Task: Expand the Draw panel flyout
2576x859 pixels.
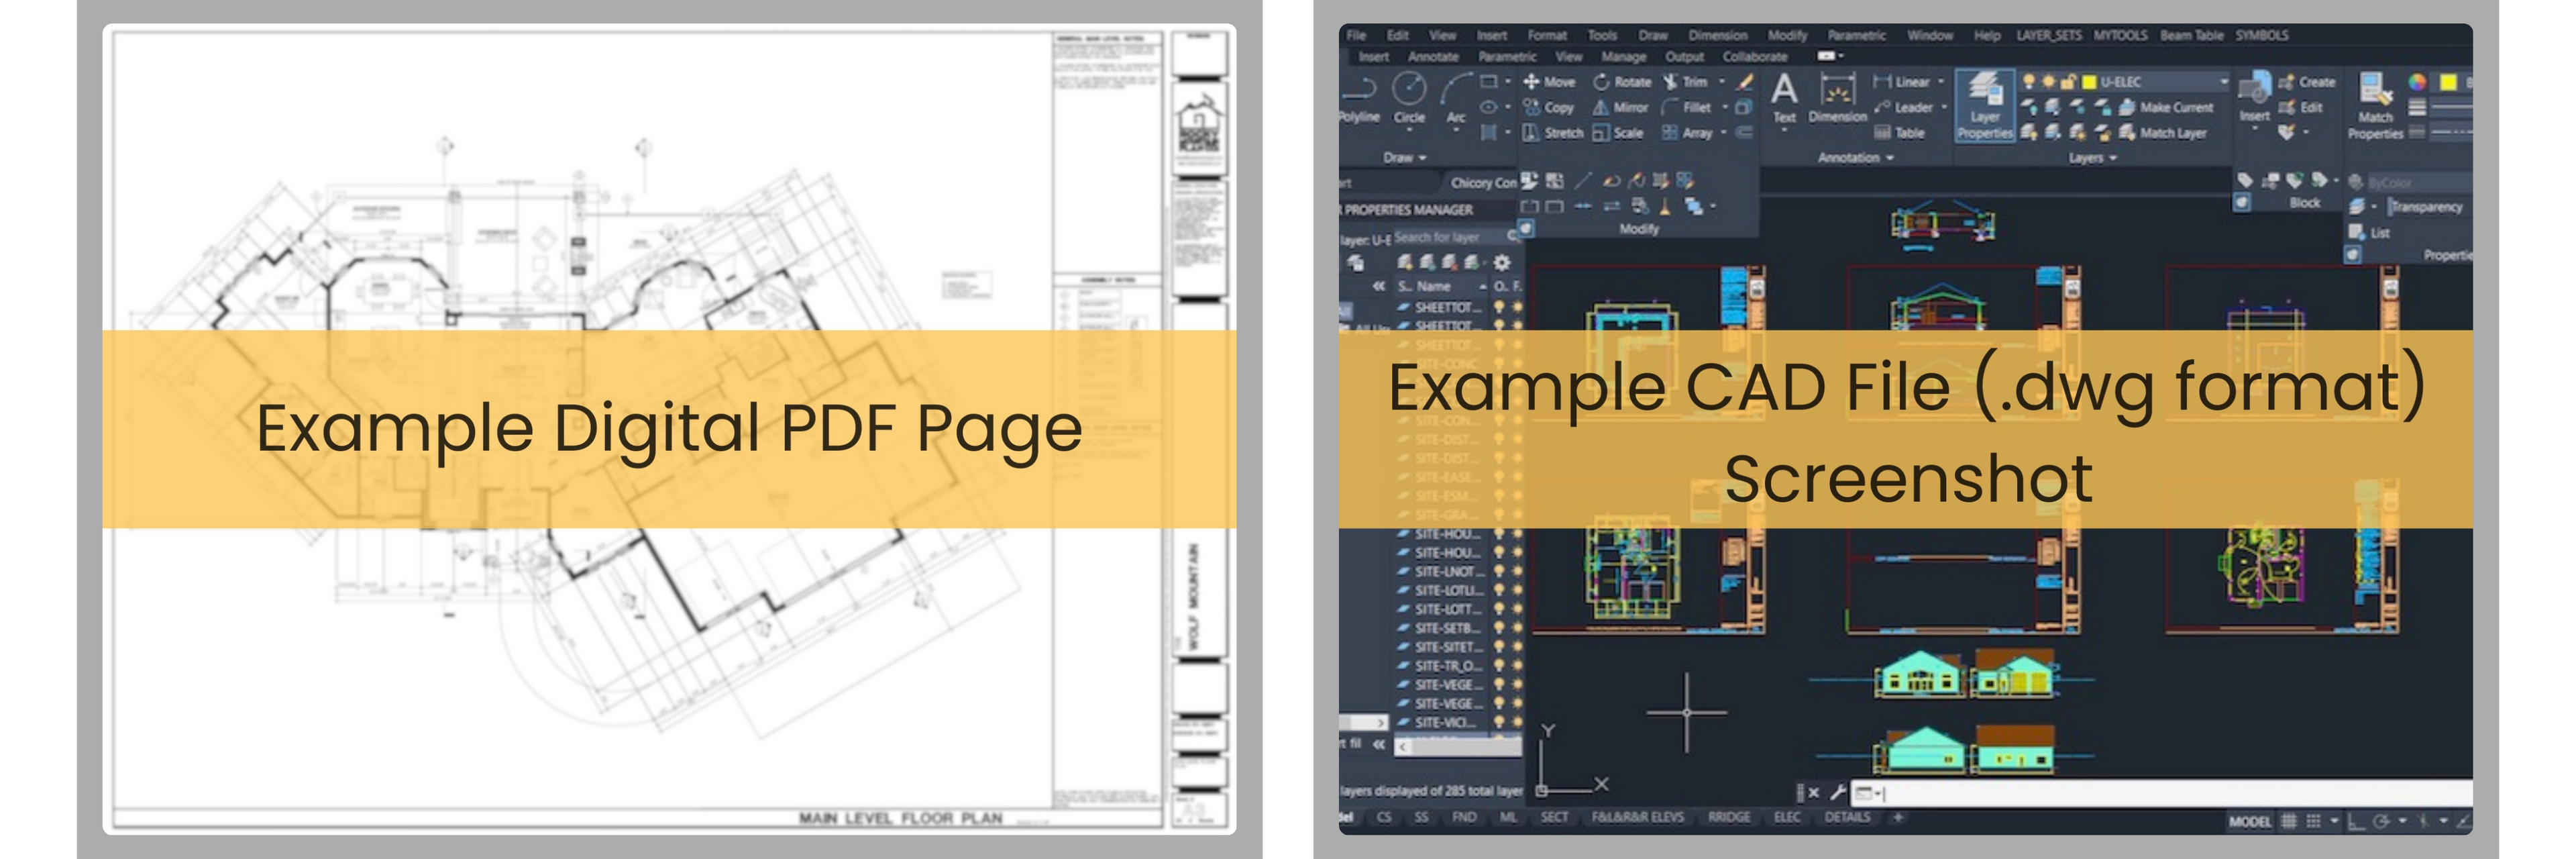Action: click(1405, 158)
